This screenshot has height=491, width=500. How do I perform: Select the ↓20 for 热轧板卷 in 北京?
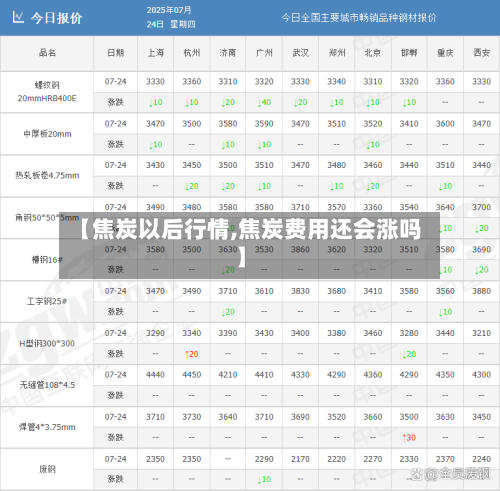pos(373,186)
